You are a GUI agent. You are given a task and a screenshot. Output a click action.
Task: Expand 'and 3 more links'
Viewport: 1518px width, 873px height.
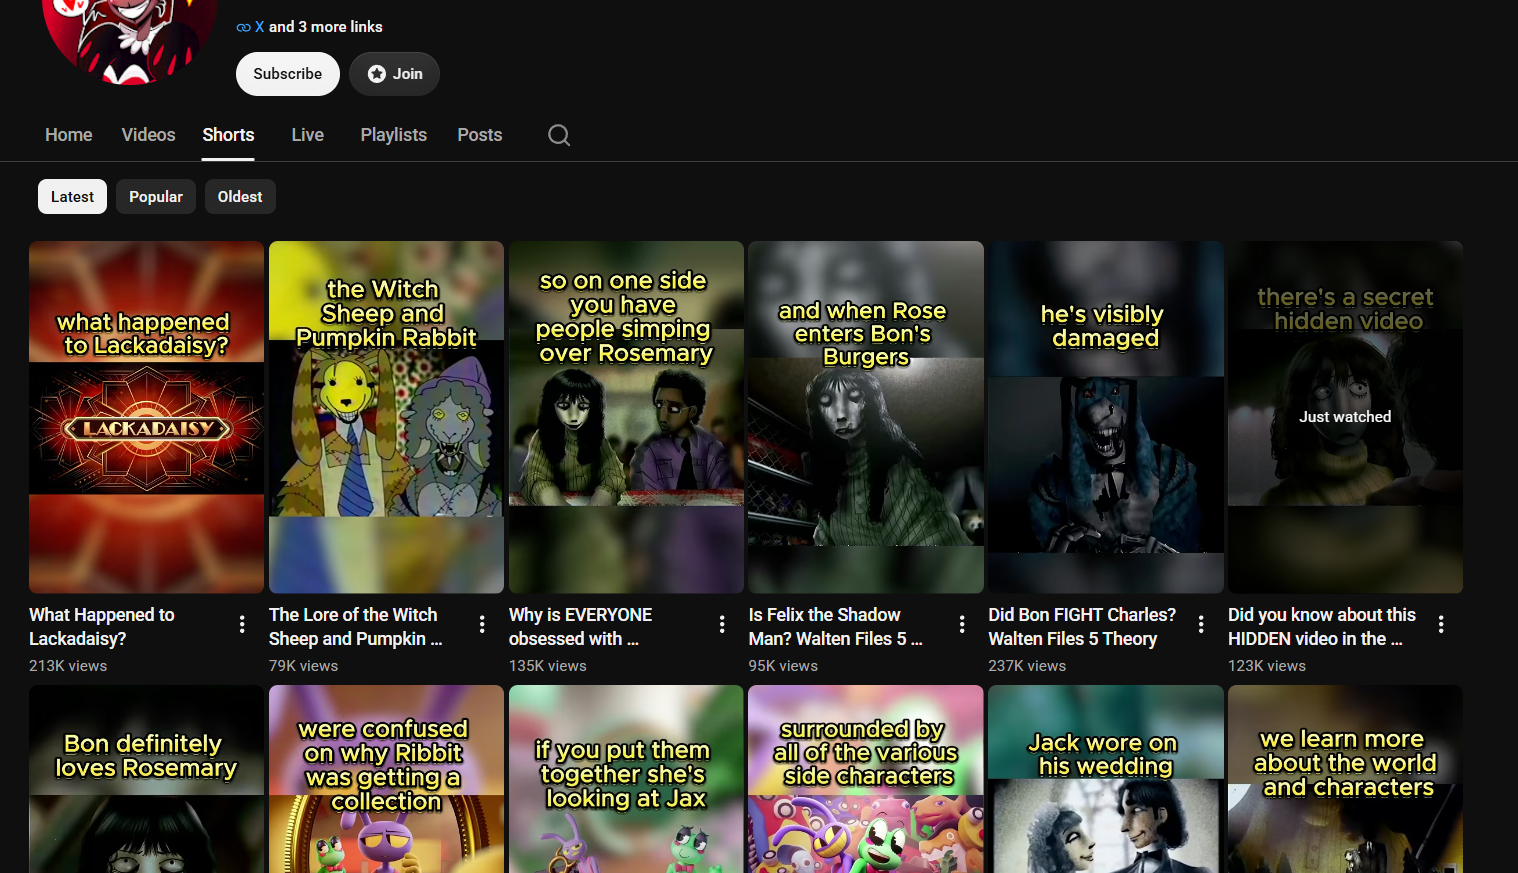(326, 27)
